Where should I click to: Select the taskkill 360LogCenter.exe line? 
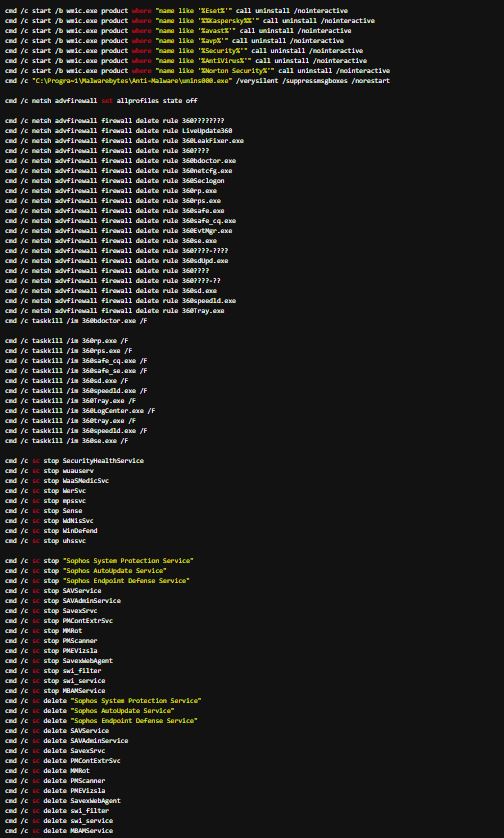[x=80, y=410]
